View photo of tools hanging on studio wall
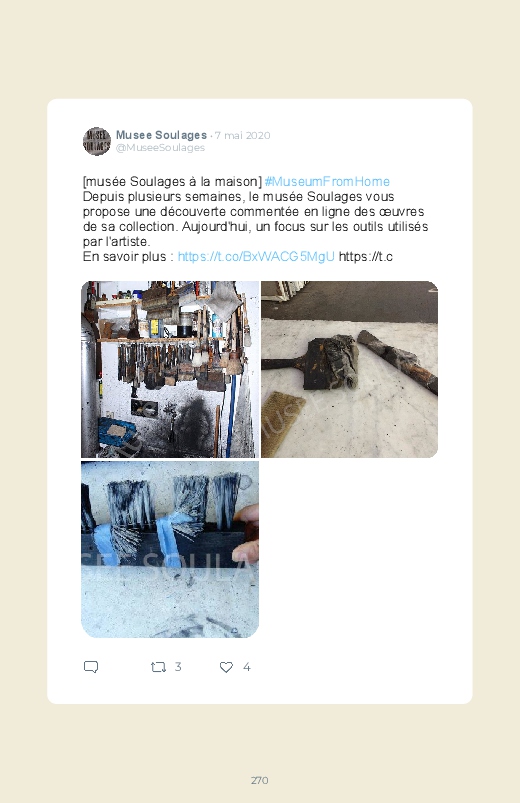The width and height of the screenshot is (520, 803). pos(170,369)
